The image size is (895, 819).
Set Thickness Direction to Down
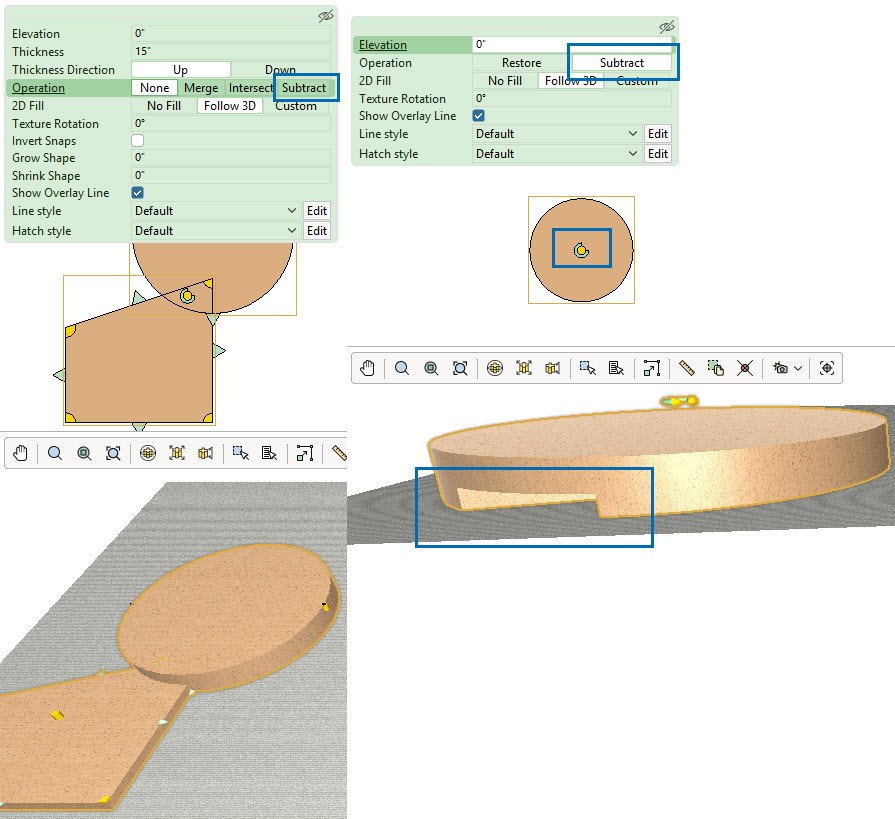point(280,70)
